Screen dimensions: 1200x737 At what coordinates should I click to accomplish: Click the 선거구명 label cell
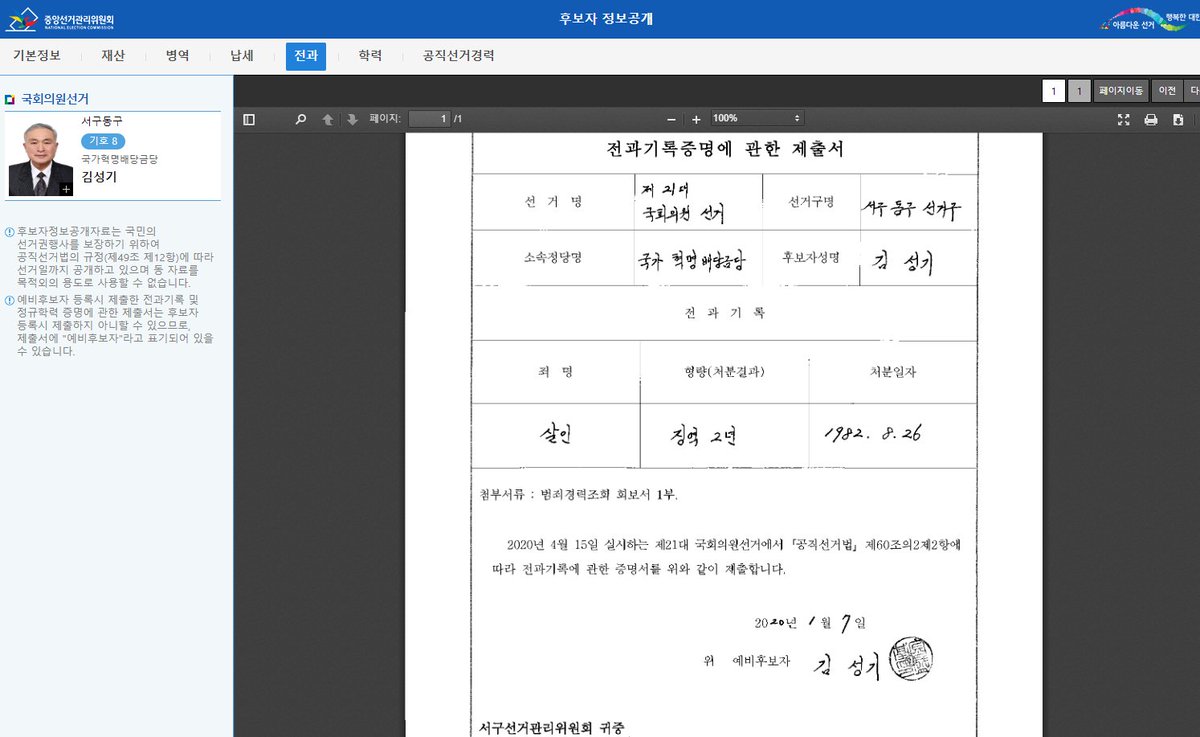[811, 201]
